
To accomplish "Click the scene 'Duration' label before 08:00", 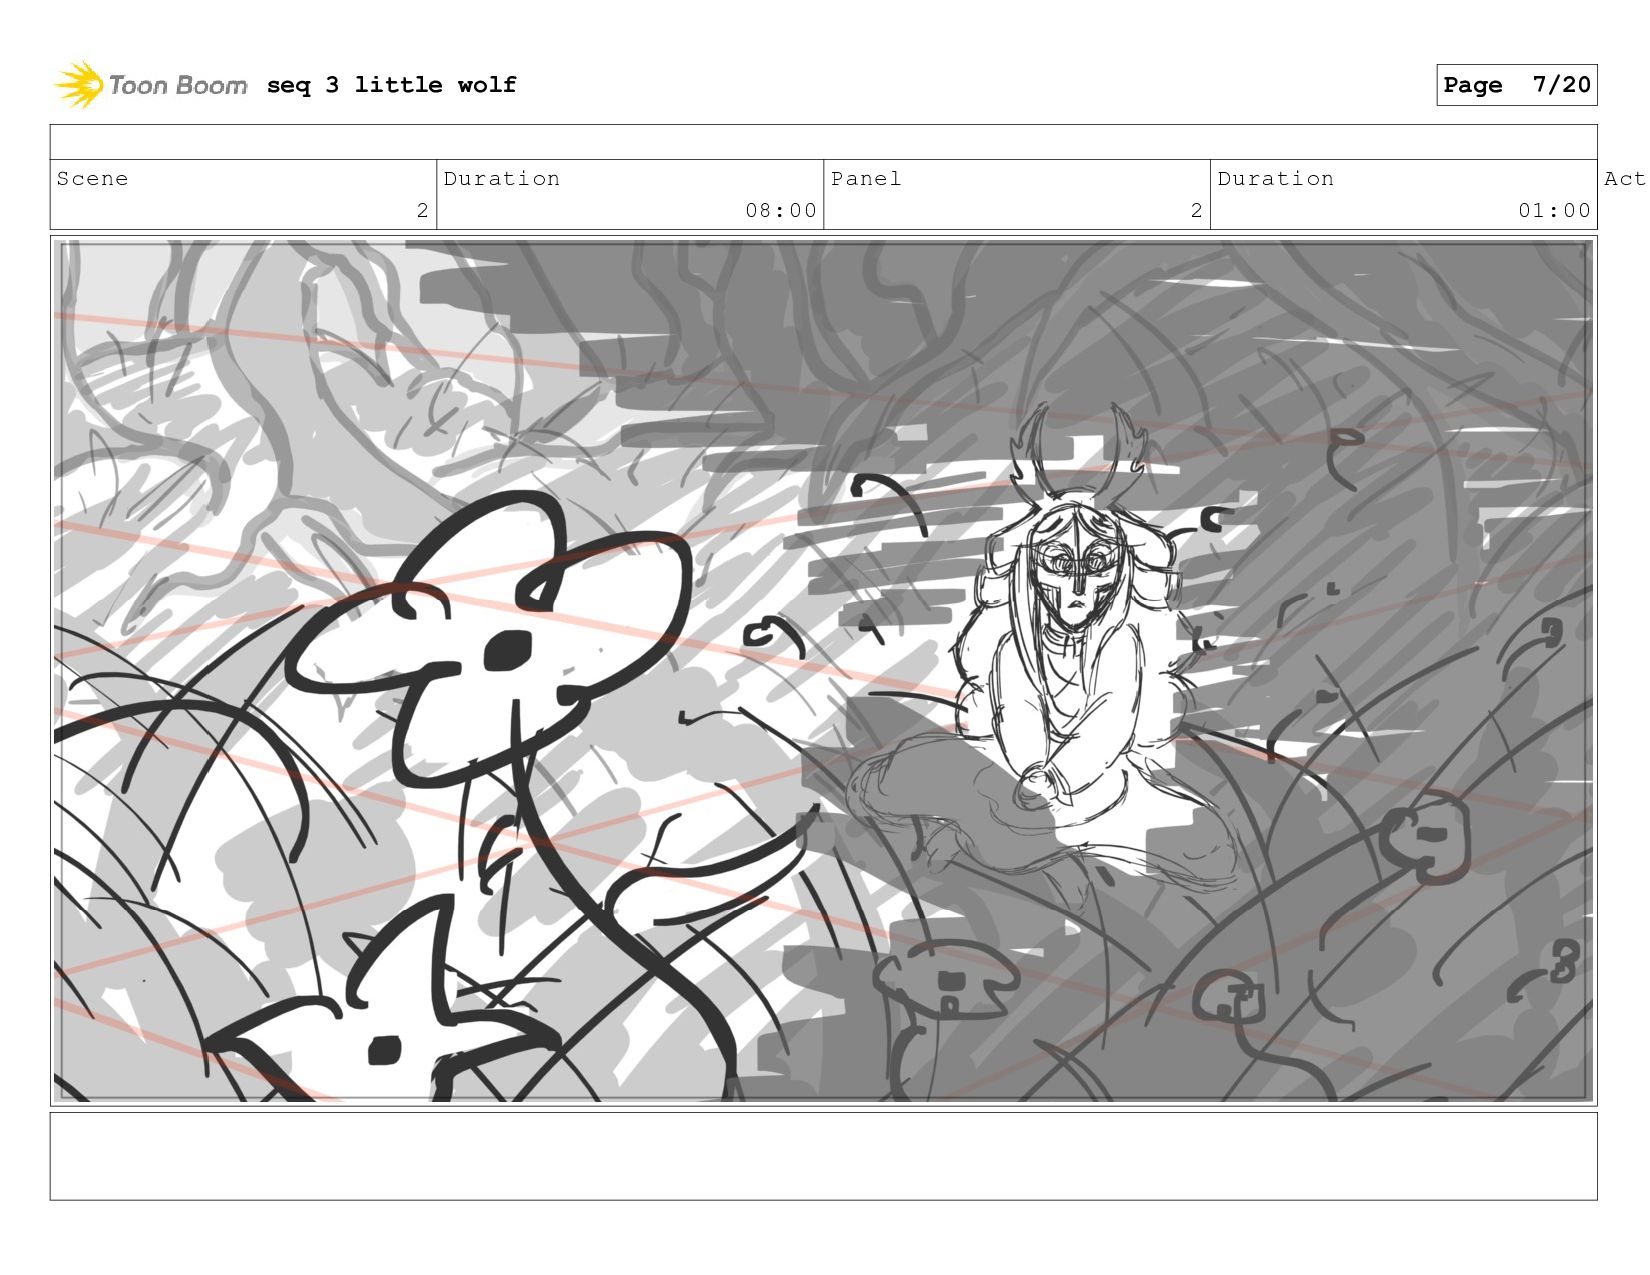I will pyautogui.click(x=501, y=179).
